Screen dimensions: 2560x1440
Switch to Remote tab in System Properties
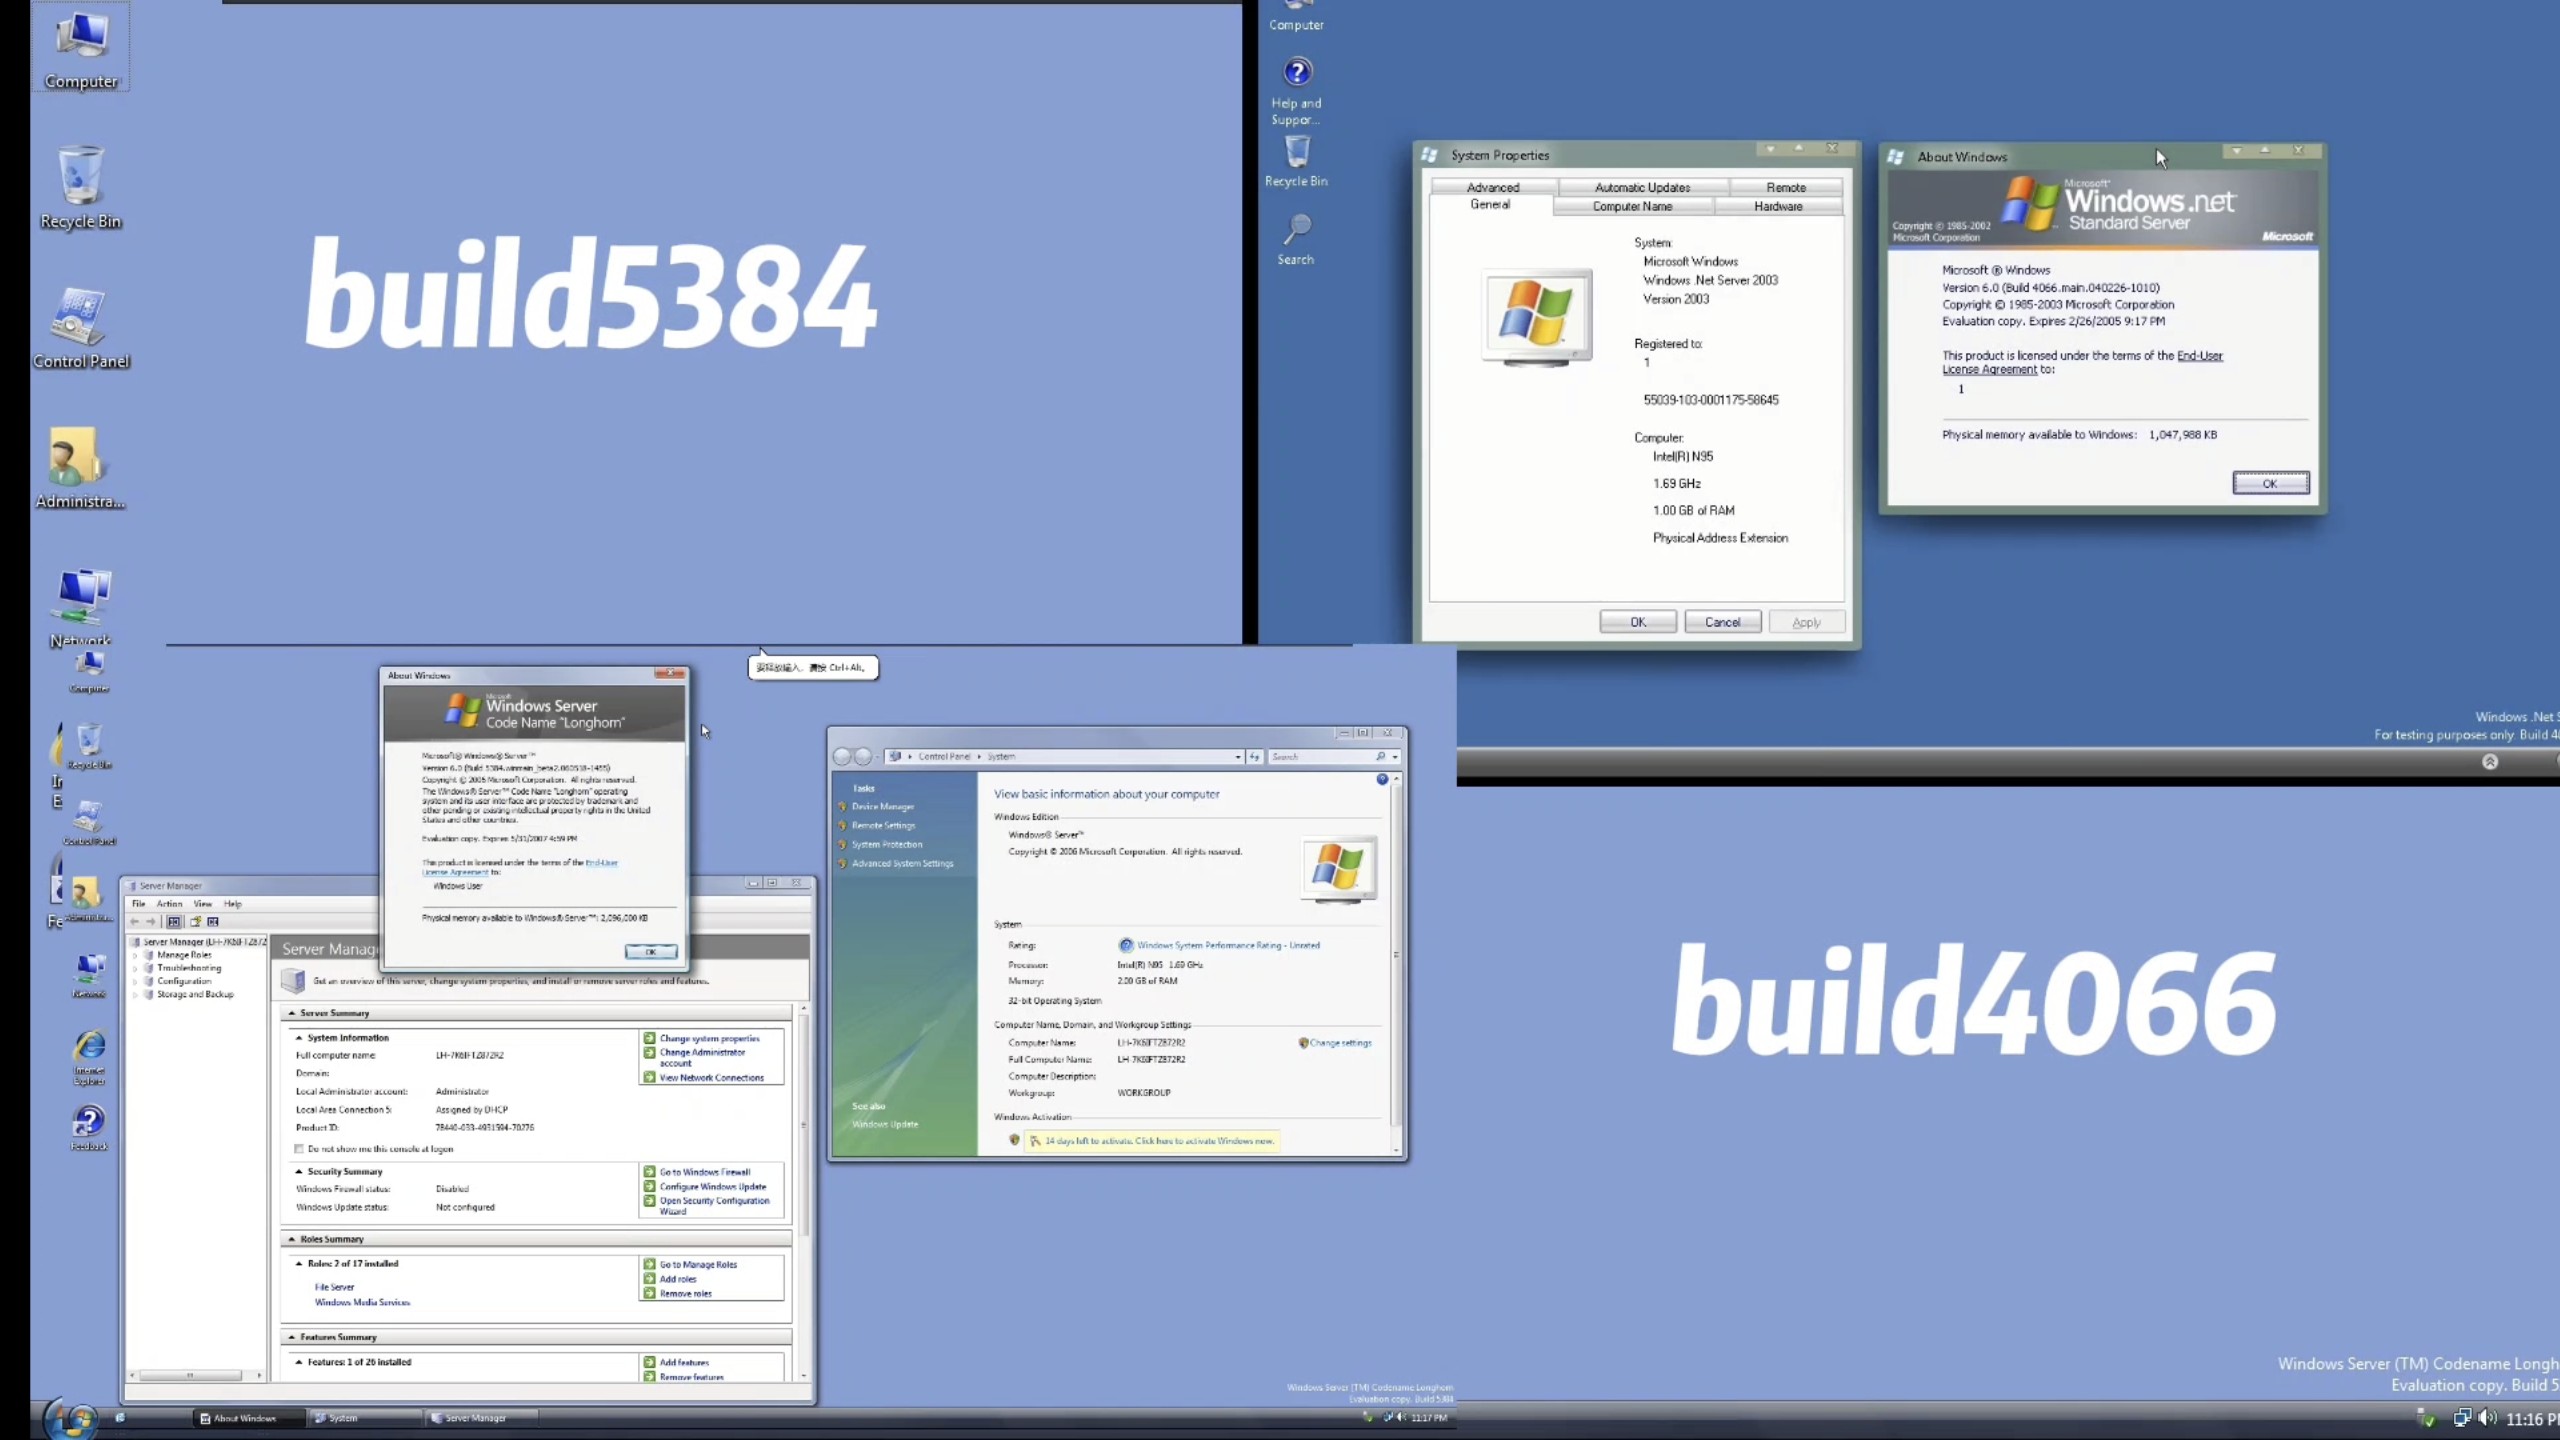pyautogui.click(x=1786, y=187)
